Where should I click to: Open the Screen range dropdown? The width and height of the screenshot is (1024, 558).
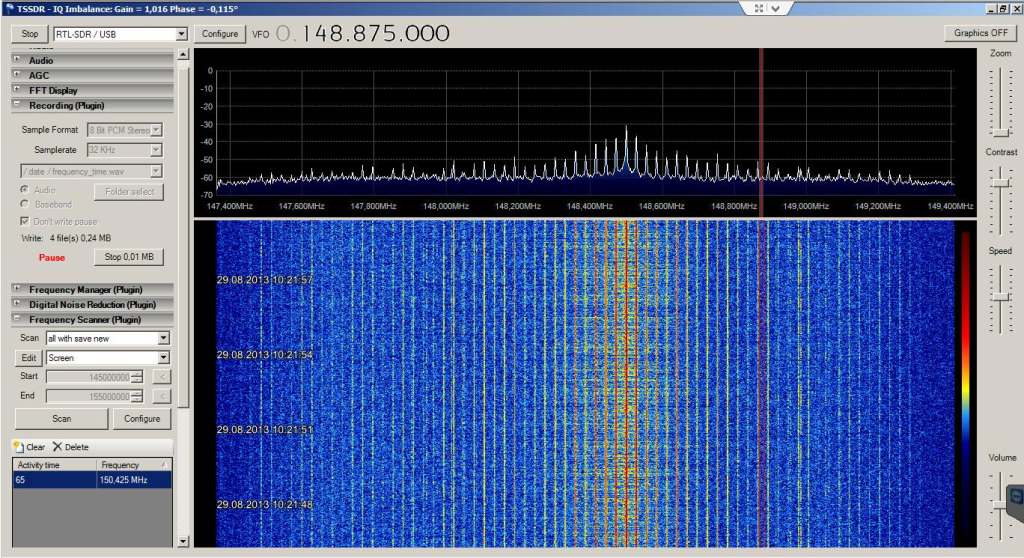point(163,358)
